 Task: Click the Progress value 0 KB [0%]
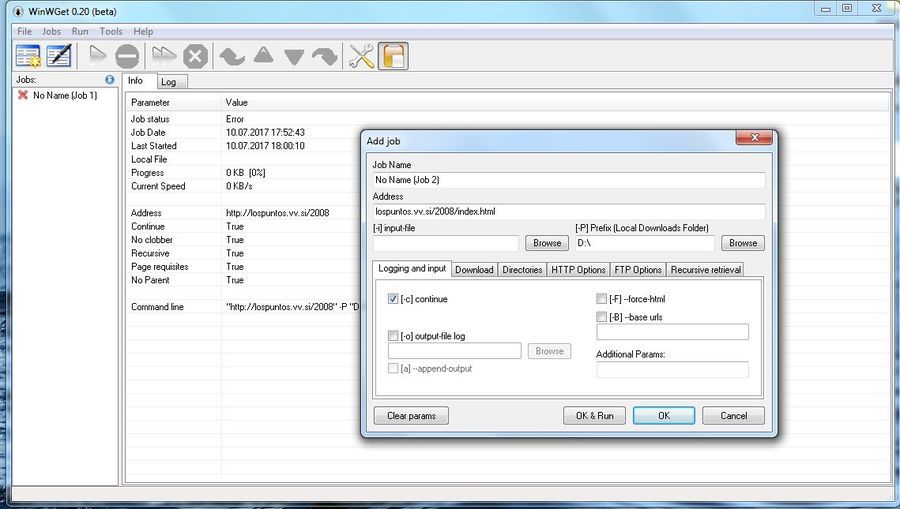pyautogui.click(x=246, y=173)
